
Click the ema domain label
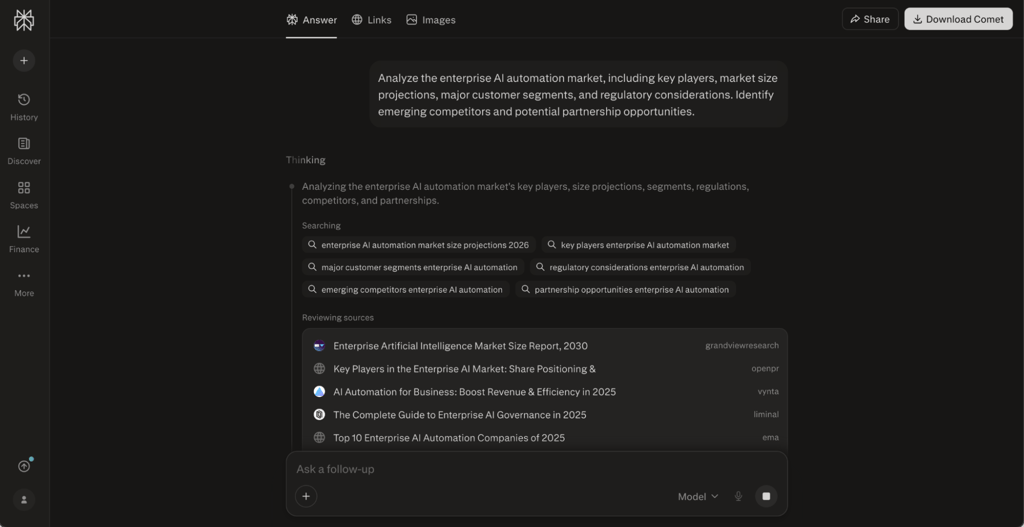[x=771, y=438]
